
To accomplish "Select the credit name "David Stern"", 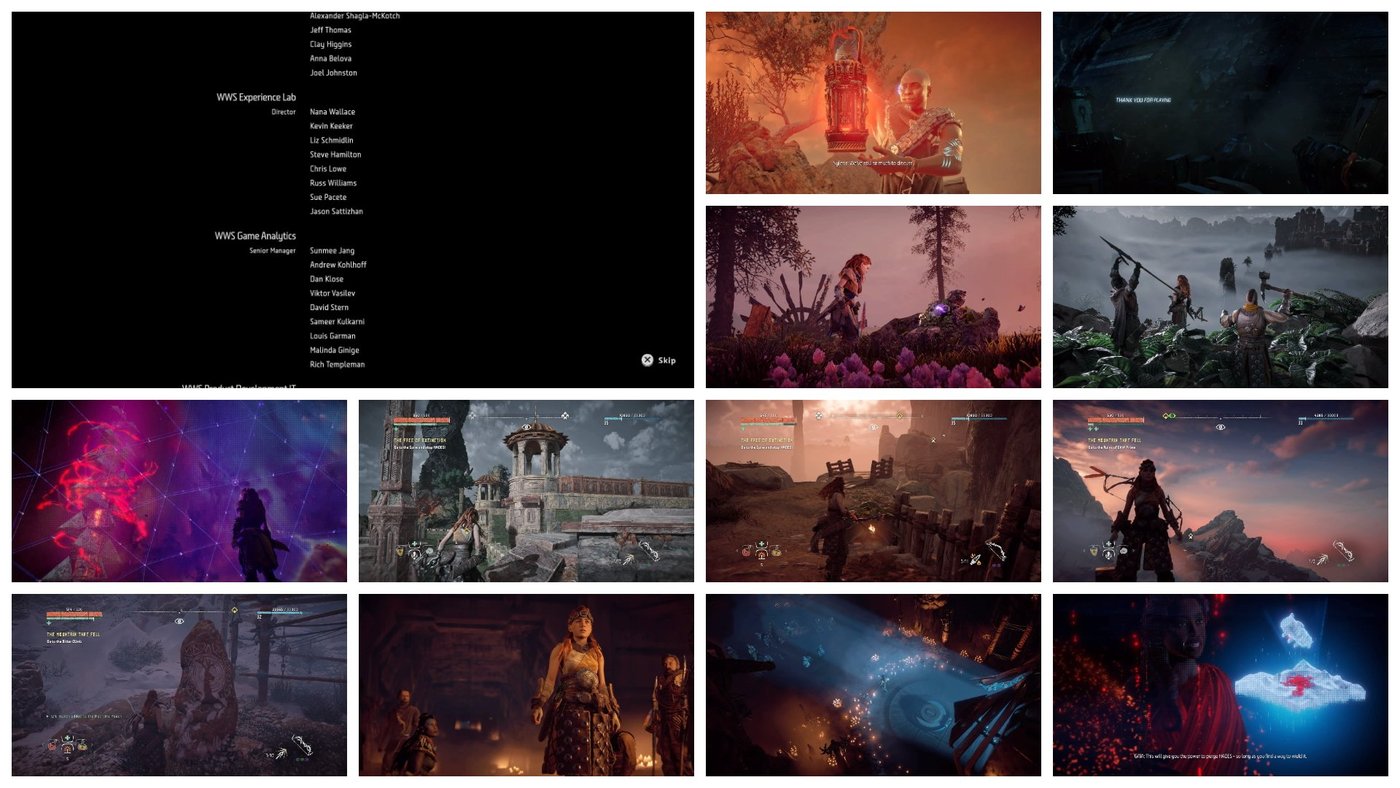I will 330,307.
